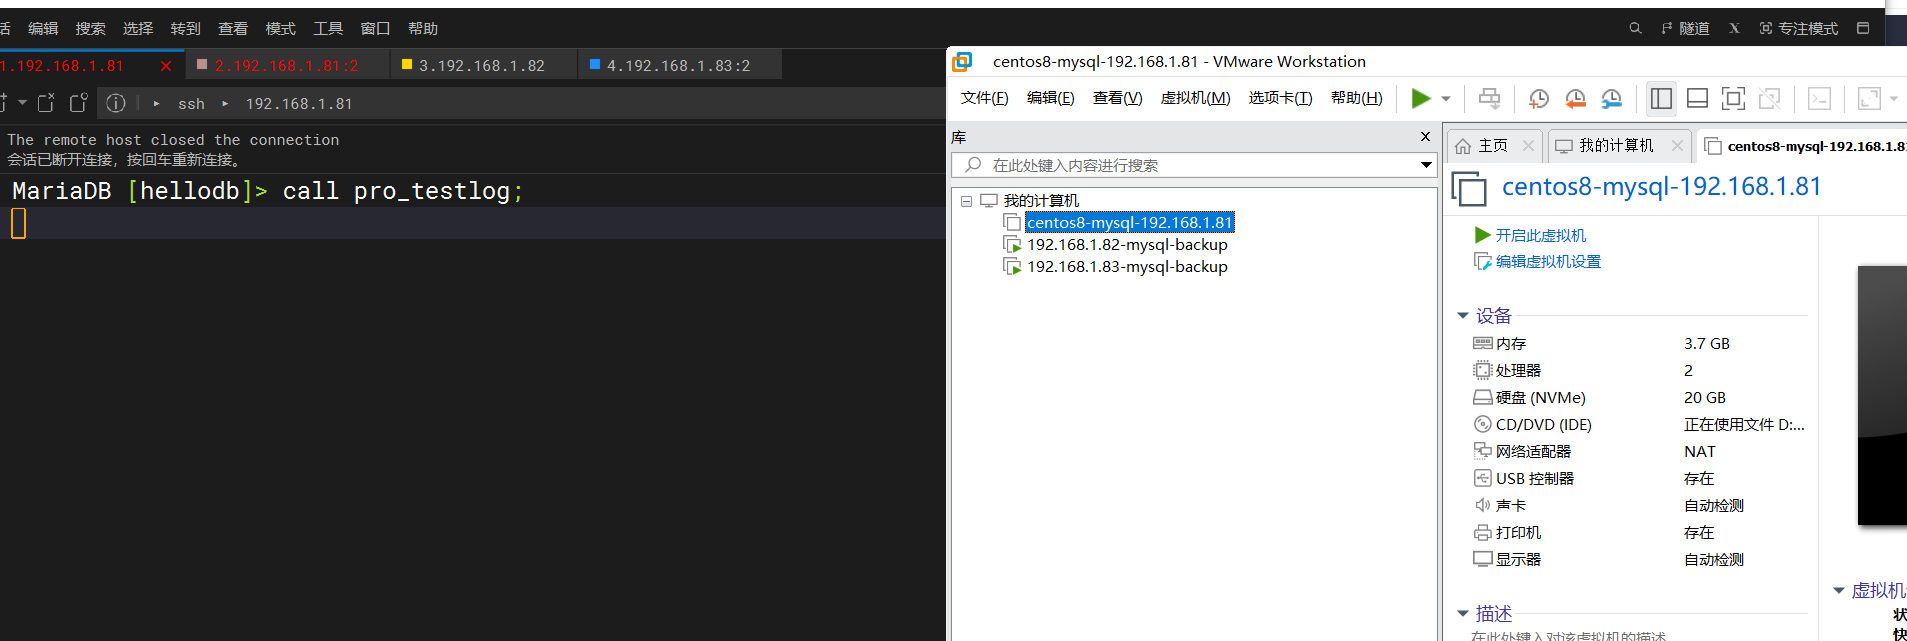
Task: Collapse the 设备 section
Action: tap(1463, 316)
